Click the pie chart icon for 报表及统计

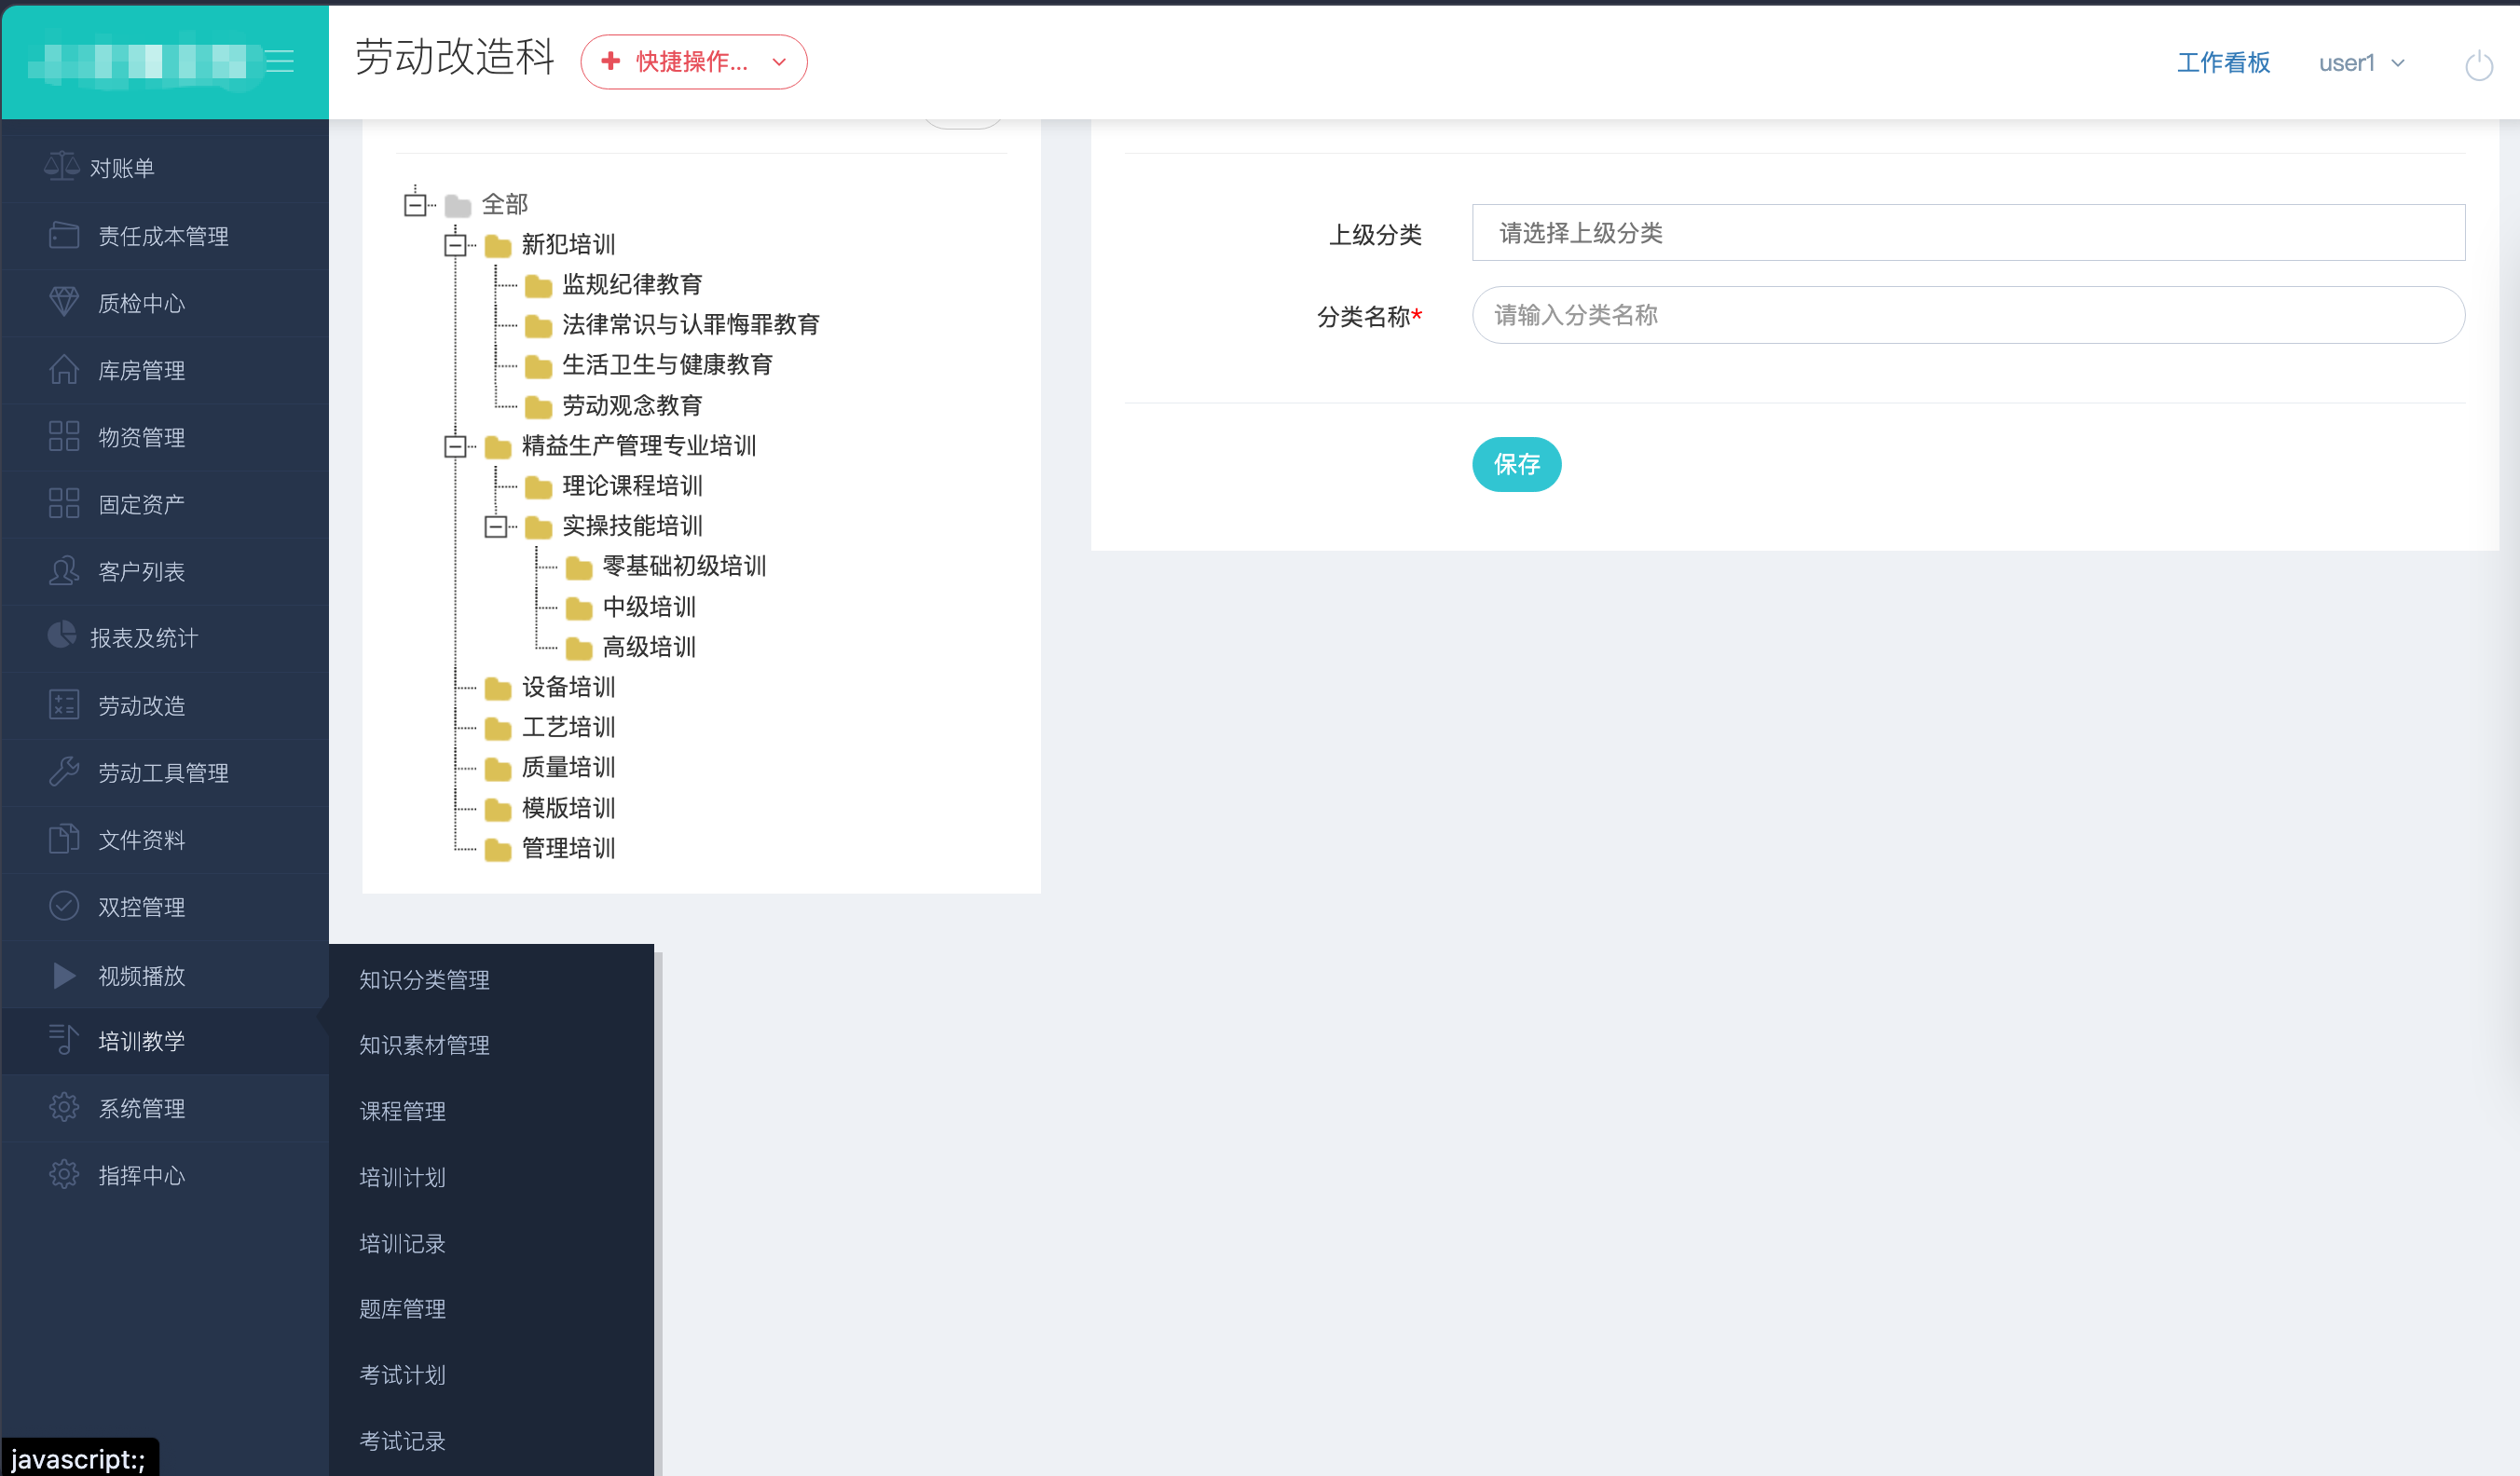click(62, 636)
